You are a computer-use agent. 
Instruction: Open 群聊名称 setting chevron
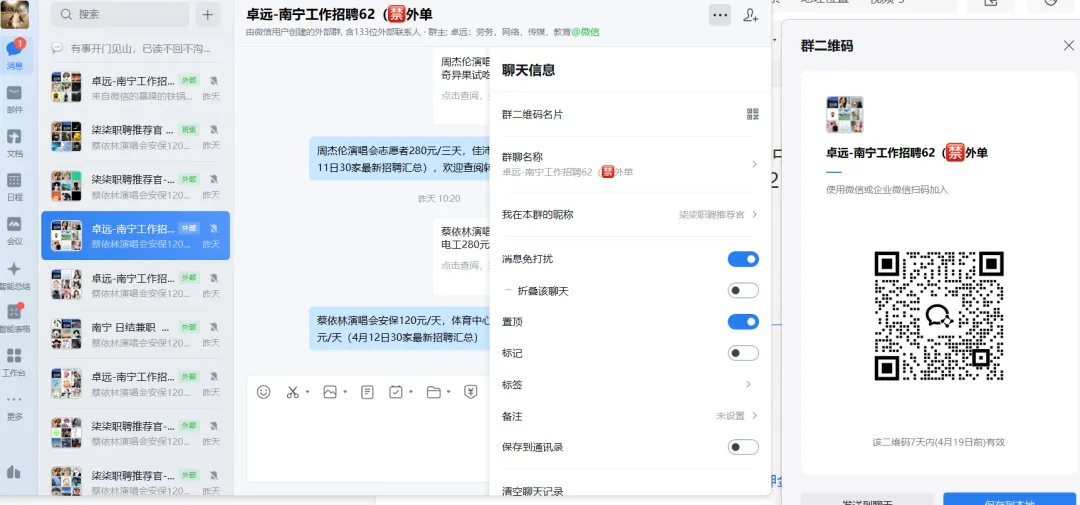pyautogui.click(x=754, y=164)
